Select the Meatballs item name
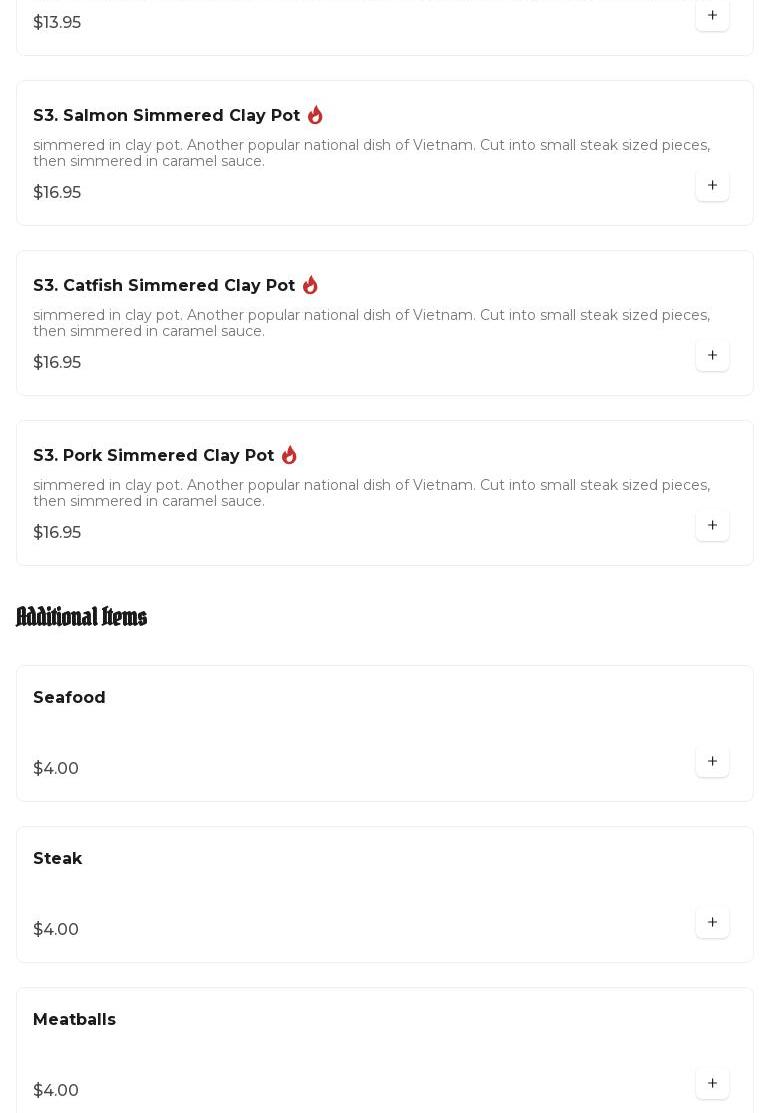The height and width of the screenshot is (1113, 770). point(75,1019)
